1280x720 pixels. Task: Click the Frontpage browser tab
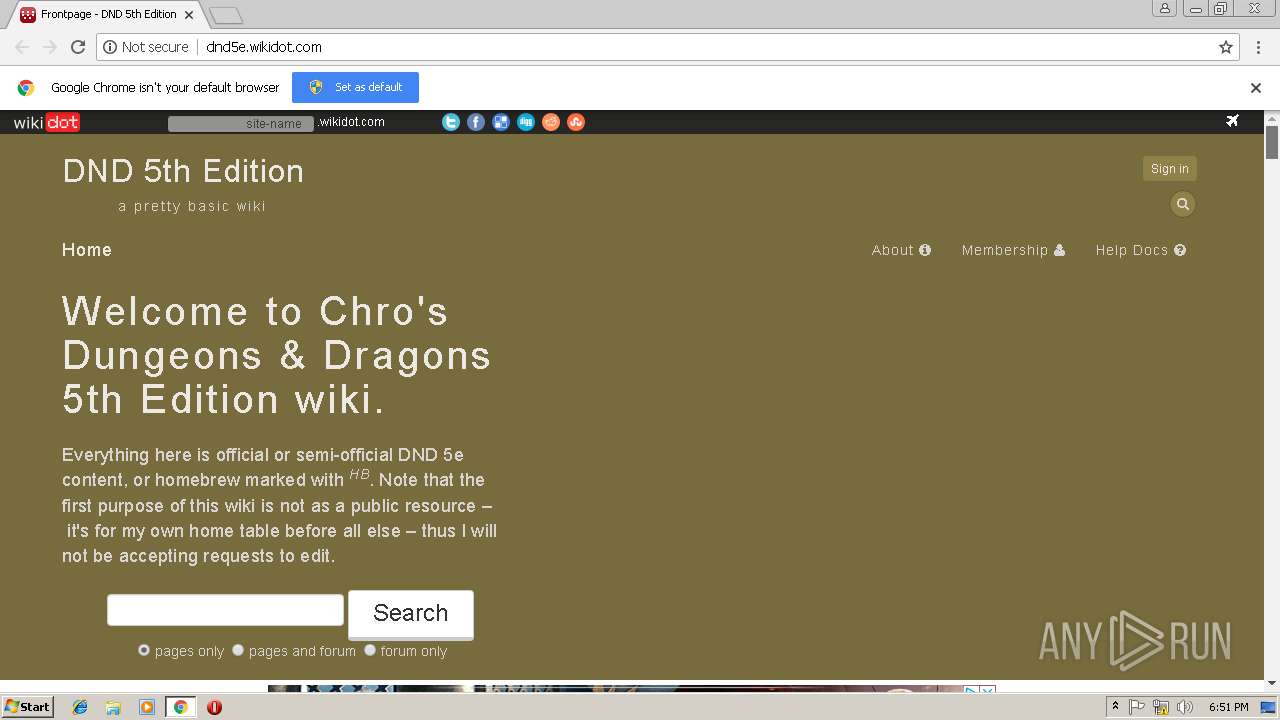coord(108,15)
